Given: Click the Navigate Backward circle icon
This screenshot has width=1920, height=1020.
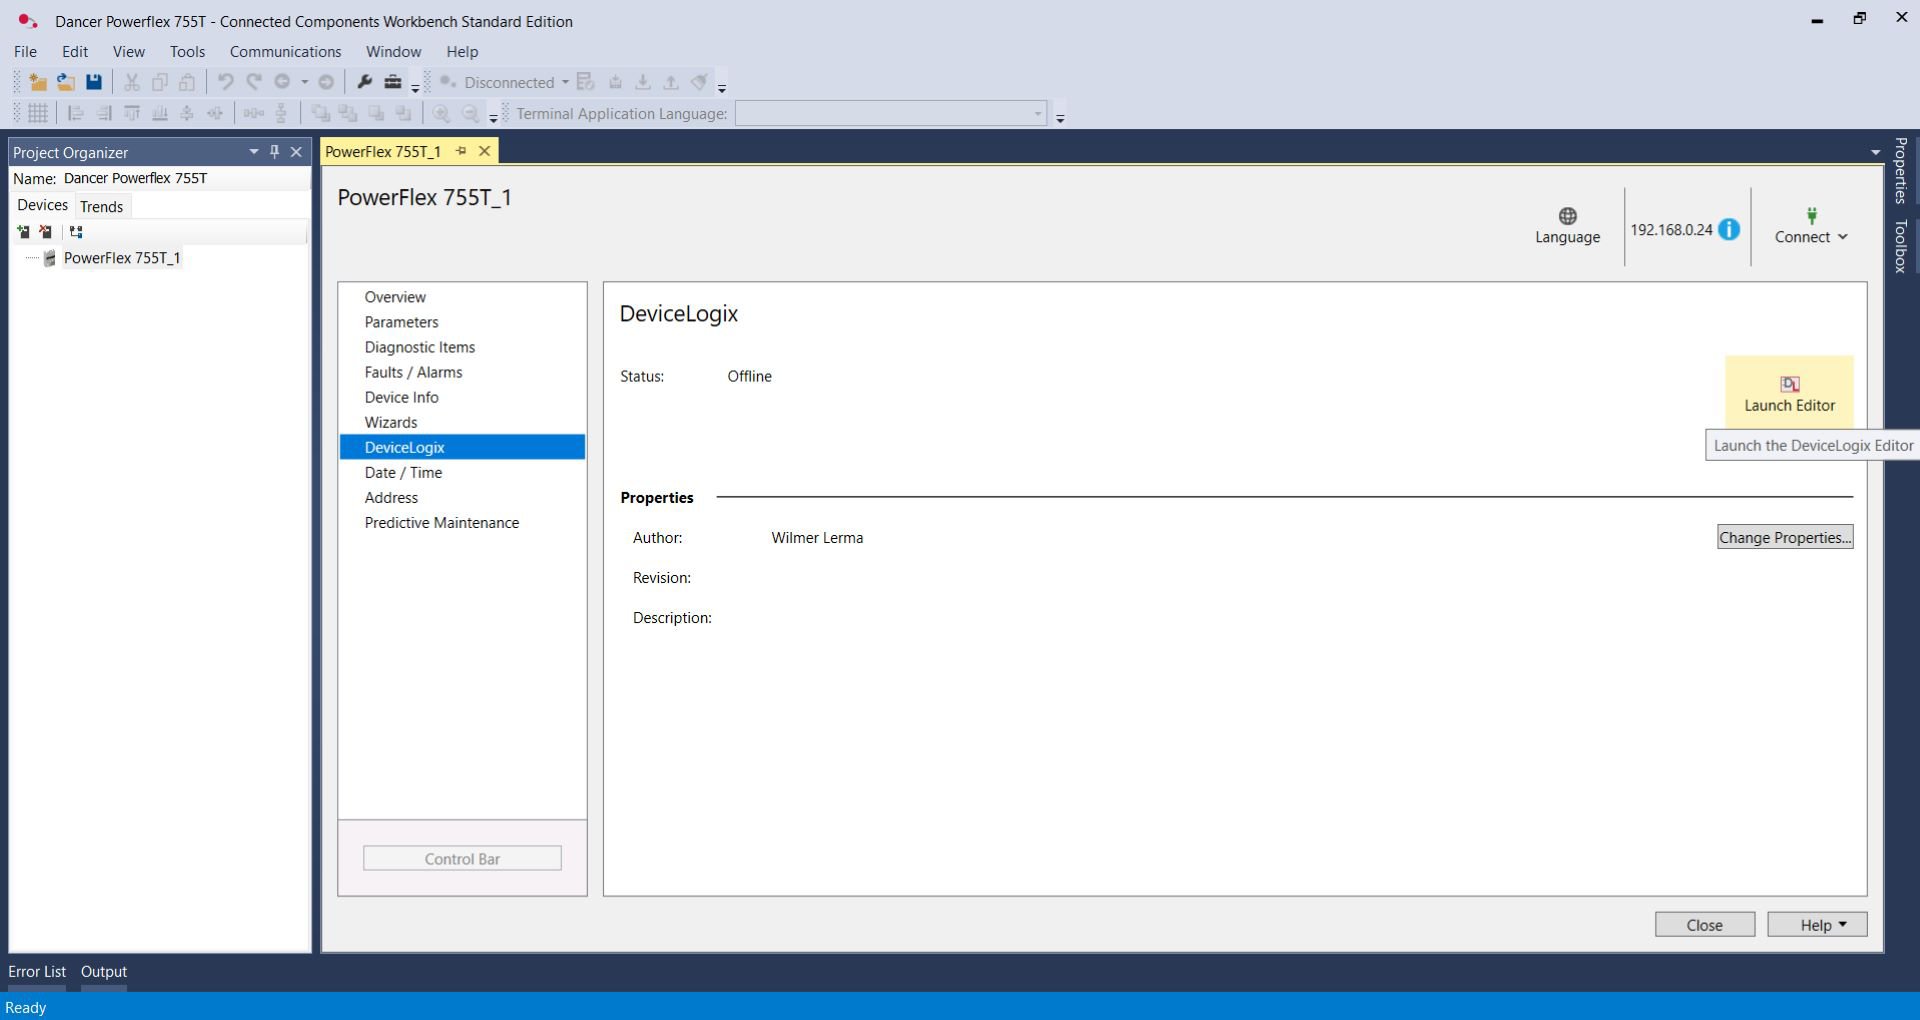Looking at the screenshot, I should [283, 82].
